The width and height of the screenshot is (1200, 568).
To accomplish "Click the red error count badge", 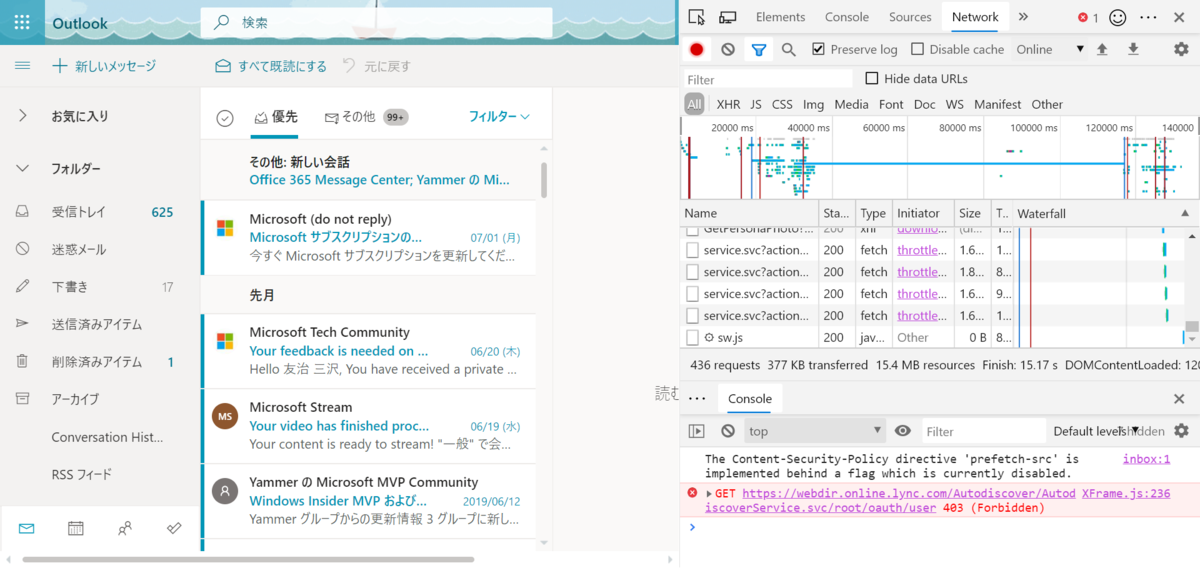I will [x=1088, y=18].
